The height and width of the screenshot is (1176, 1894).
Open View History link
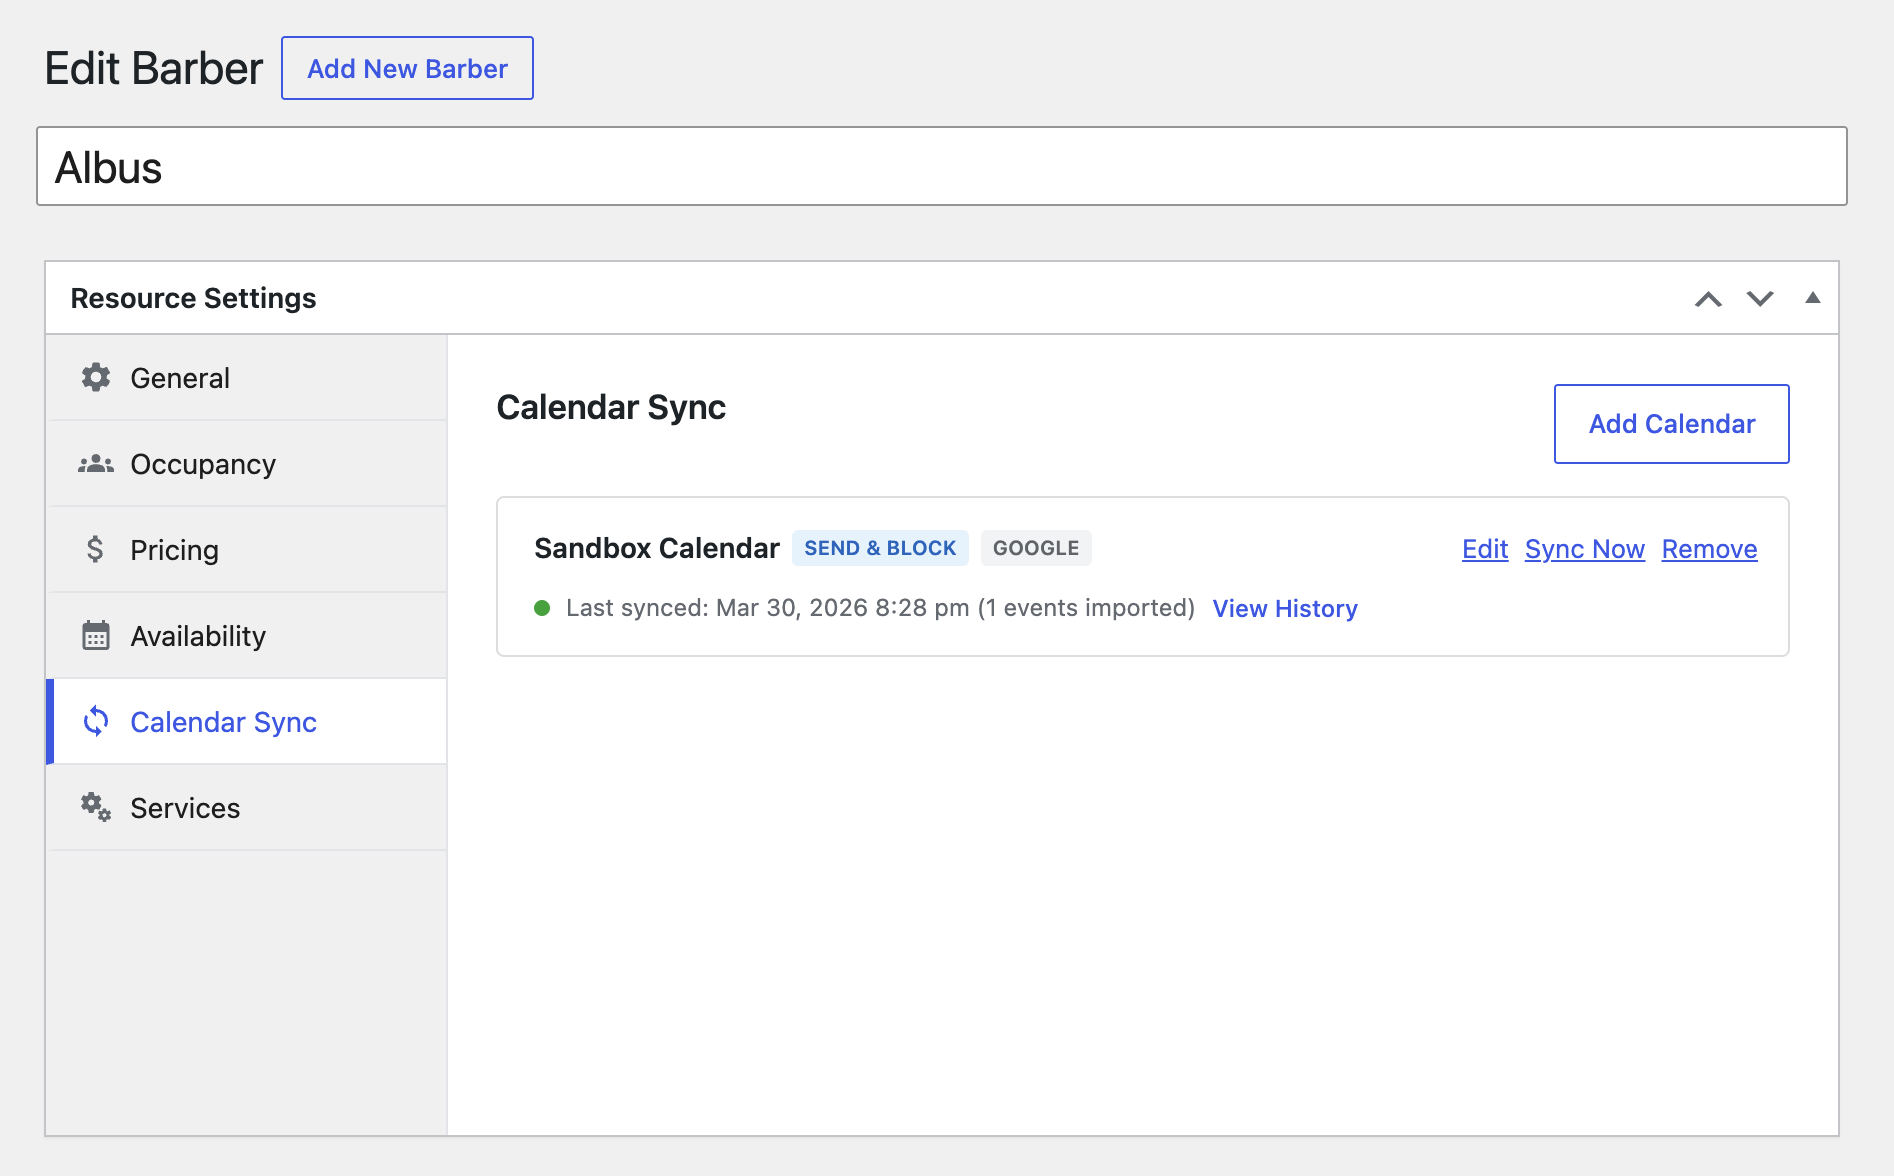pos(1285,608)
